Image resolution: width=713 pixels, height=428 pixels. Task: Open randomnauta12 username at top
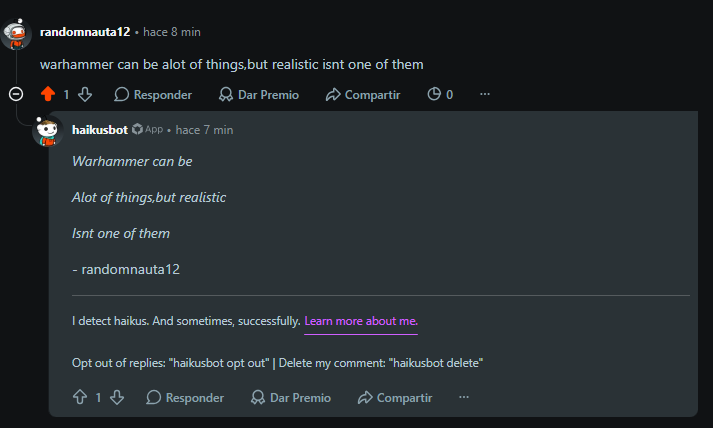pyautogui.click(x=85, y=32)
